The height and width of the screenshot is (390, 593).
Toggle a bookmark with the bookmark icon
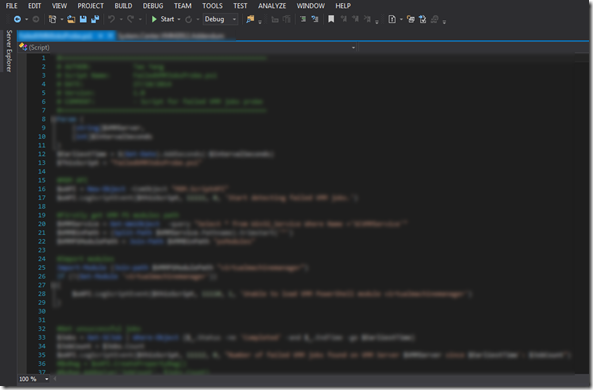331,19
